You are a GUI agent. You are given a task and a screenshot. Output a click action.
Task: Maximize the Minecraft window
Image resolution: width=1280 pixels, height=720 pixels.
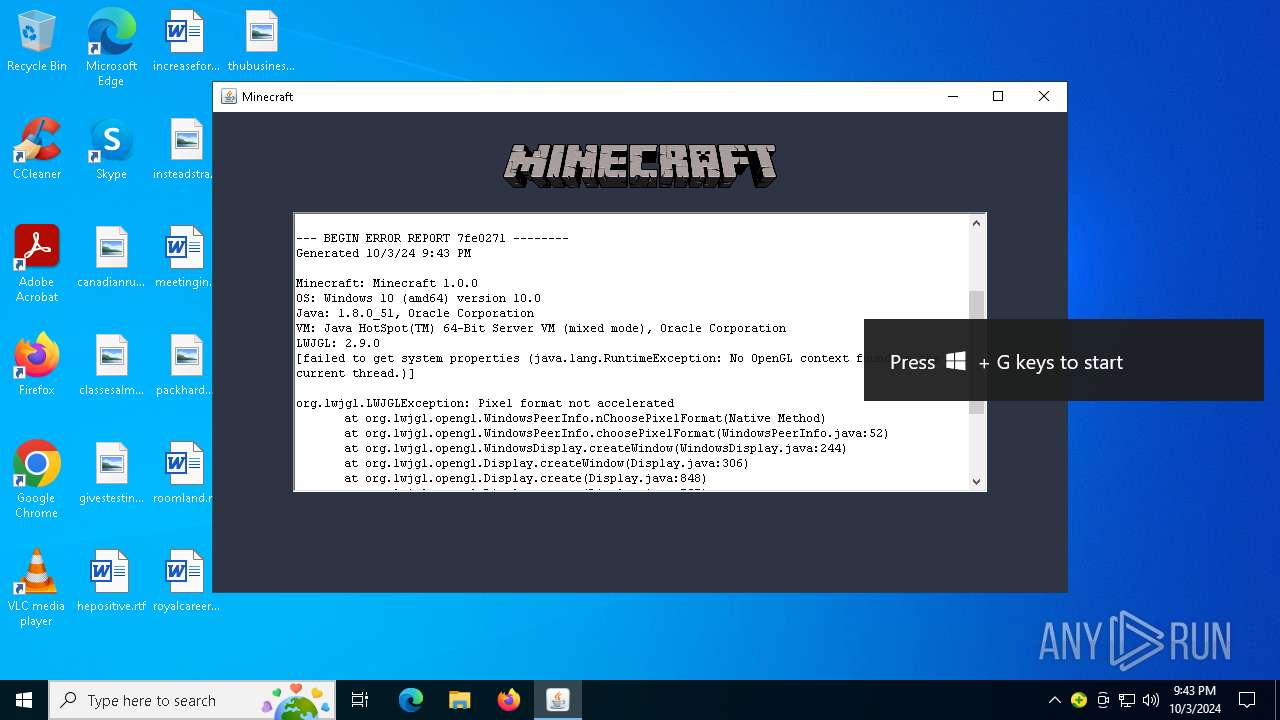998,96
